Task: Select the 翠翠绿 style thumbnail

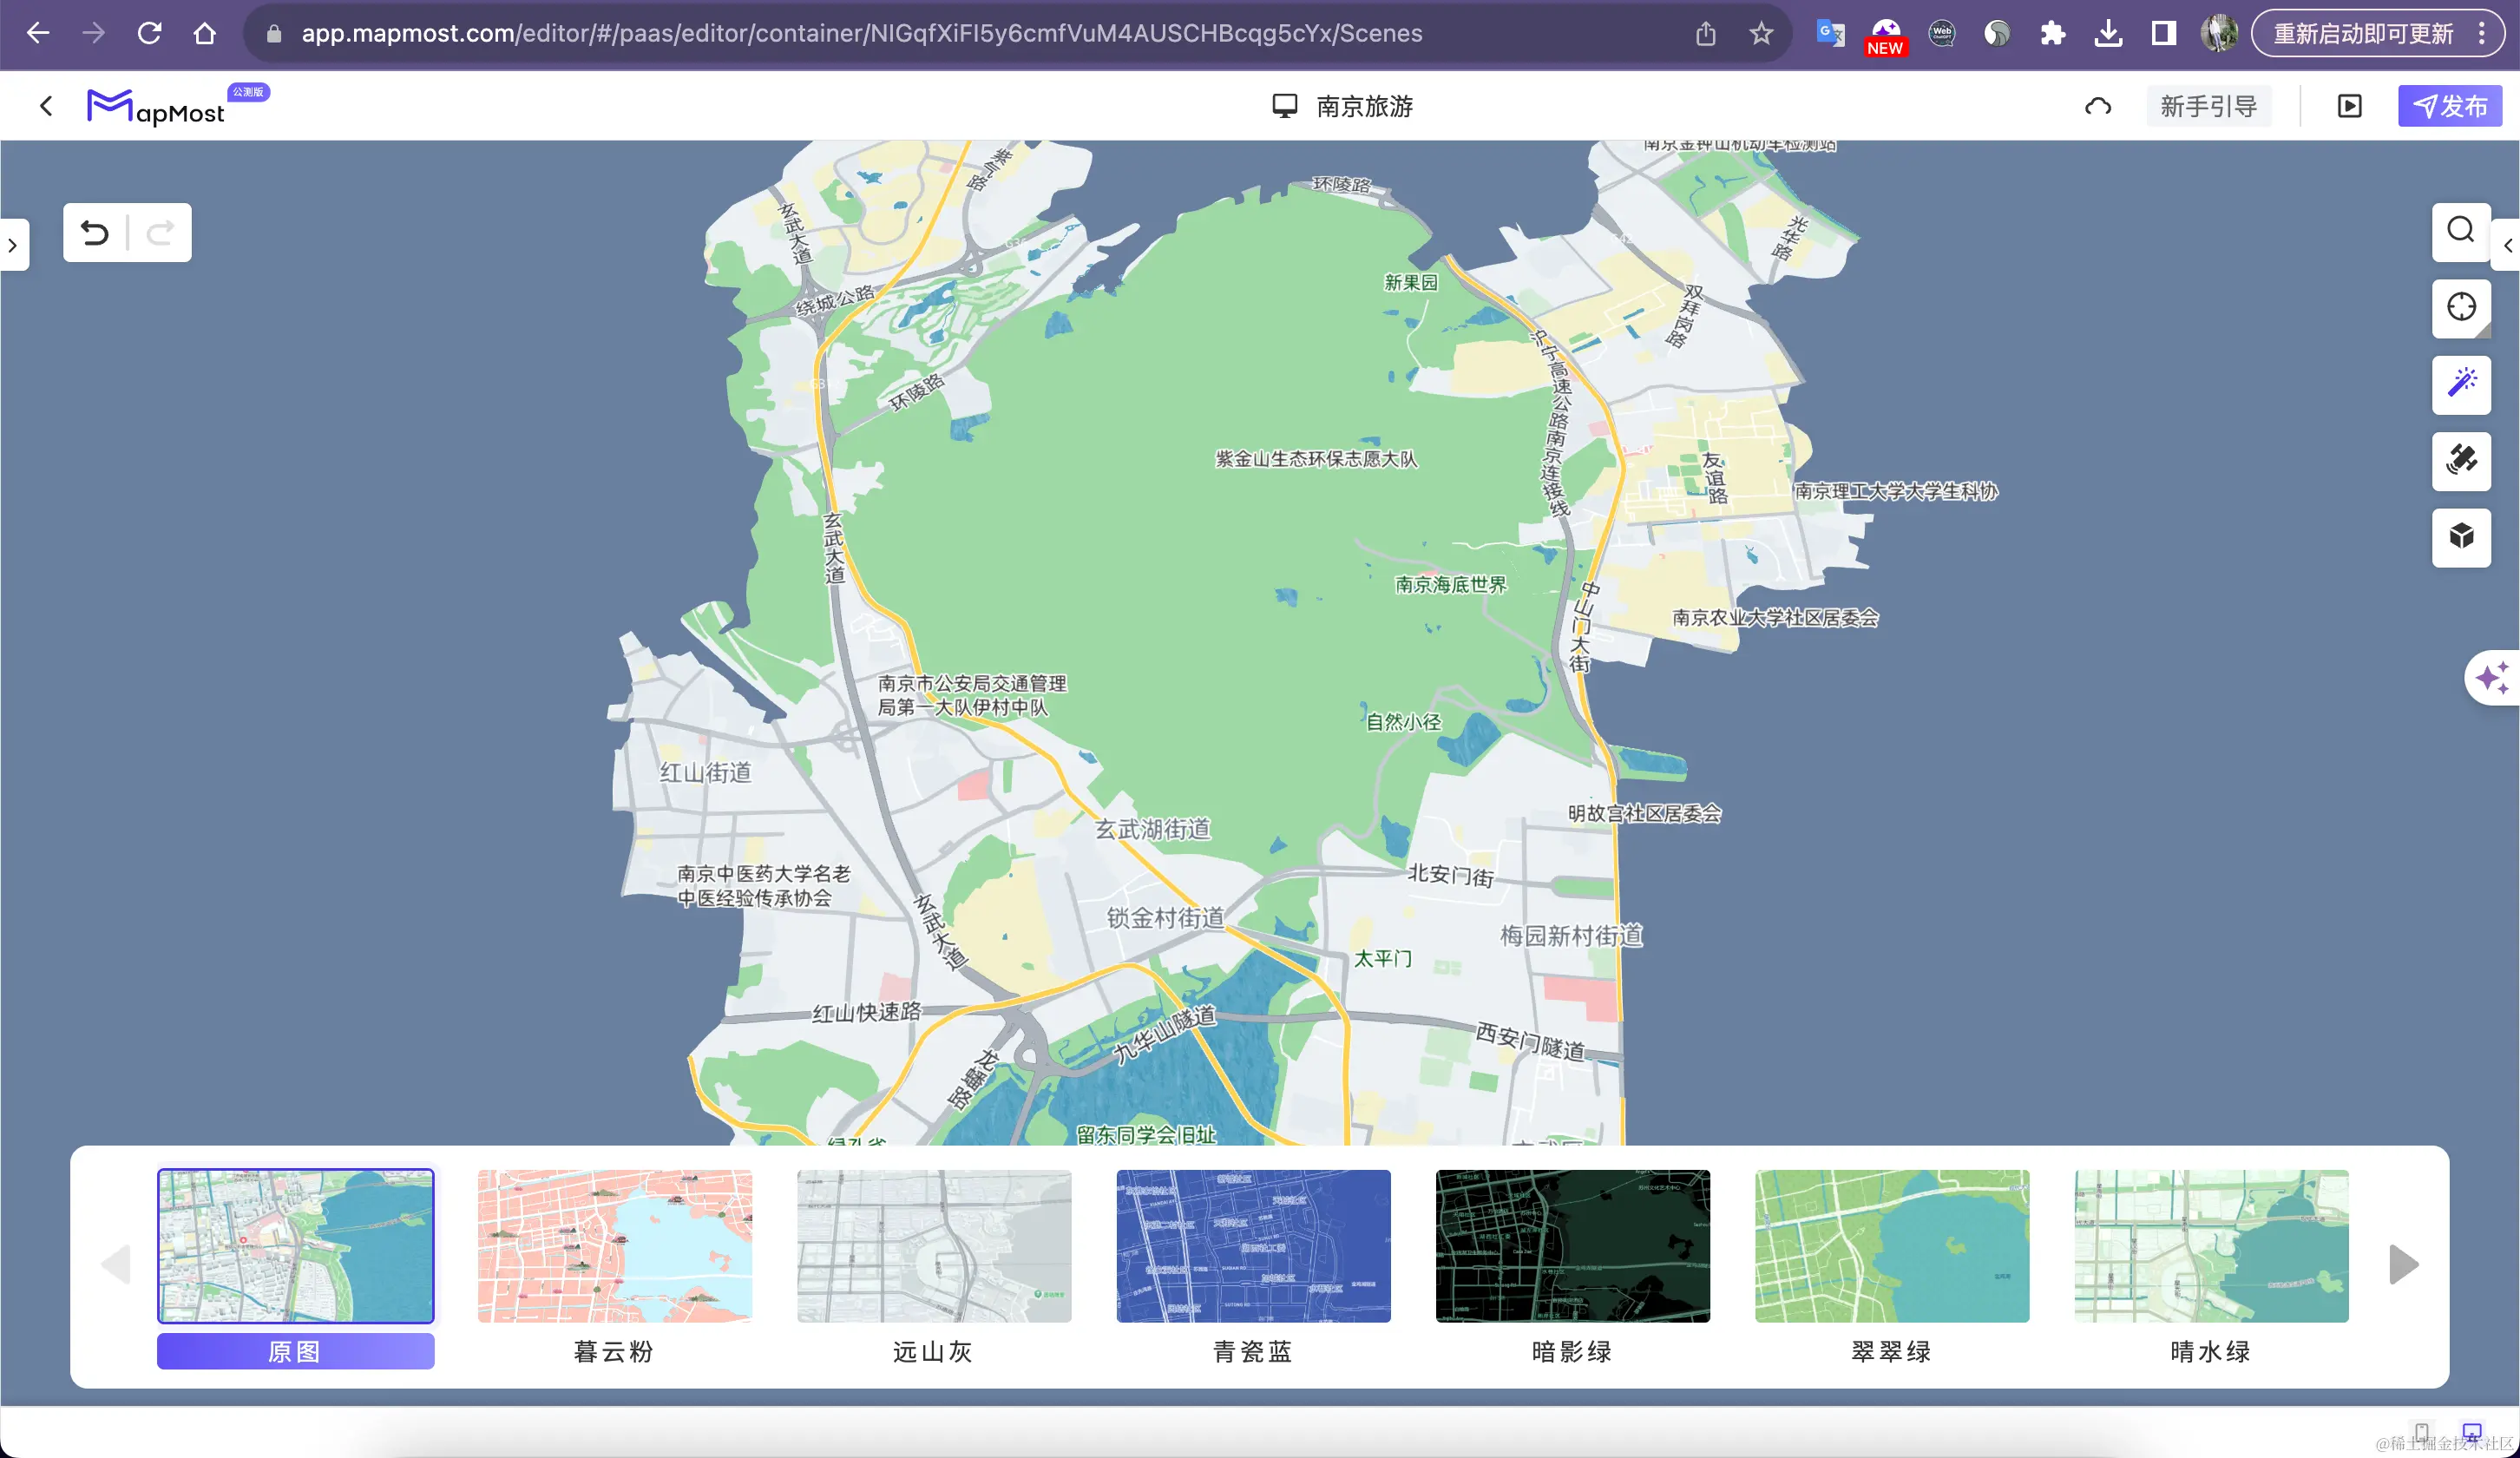Action: coord(1892,1246)
